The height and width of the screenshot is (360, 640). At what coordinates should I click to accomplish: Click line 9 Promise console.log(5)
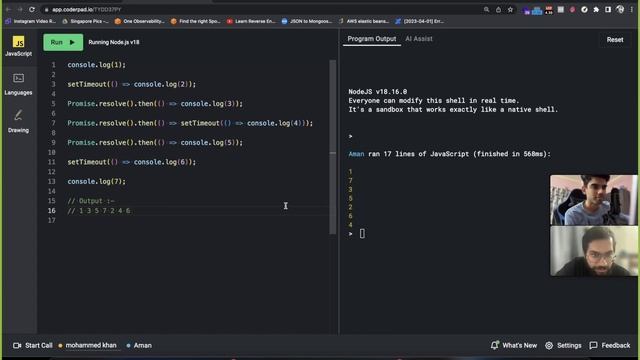click(x=155, y=142)
